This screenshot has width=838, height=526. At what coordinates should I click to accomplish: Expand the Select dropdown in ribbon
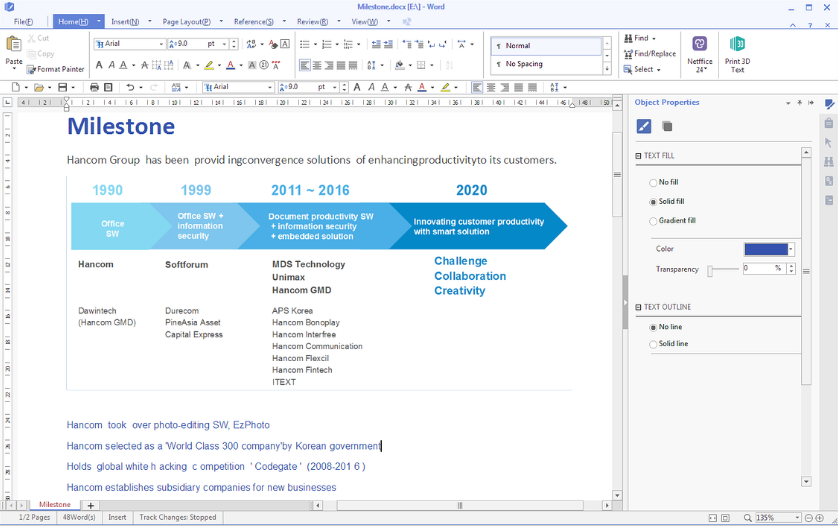[647, 69]
